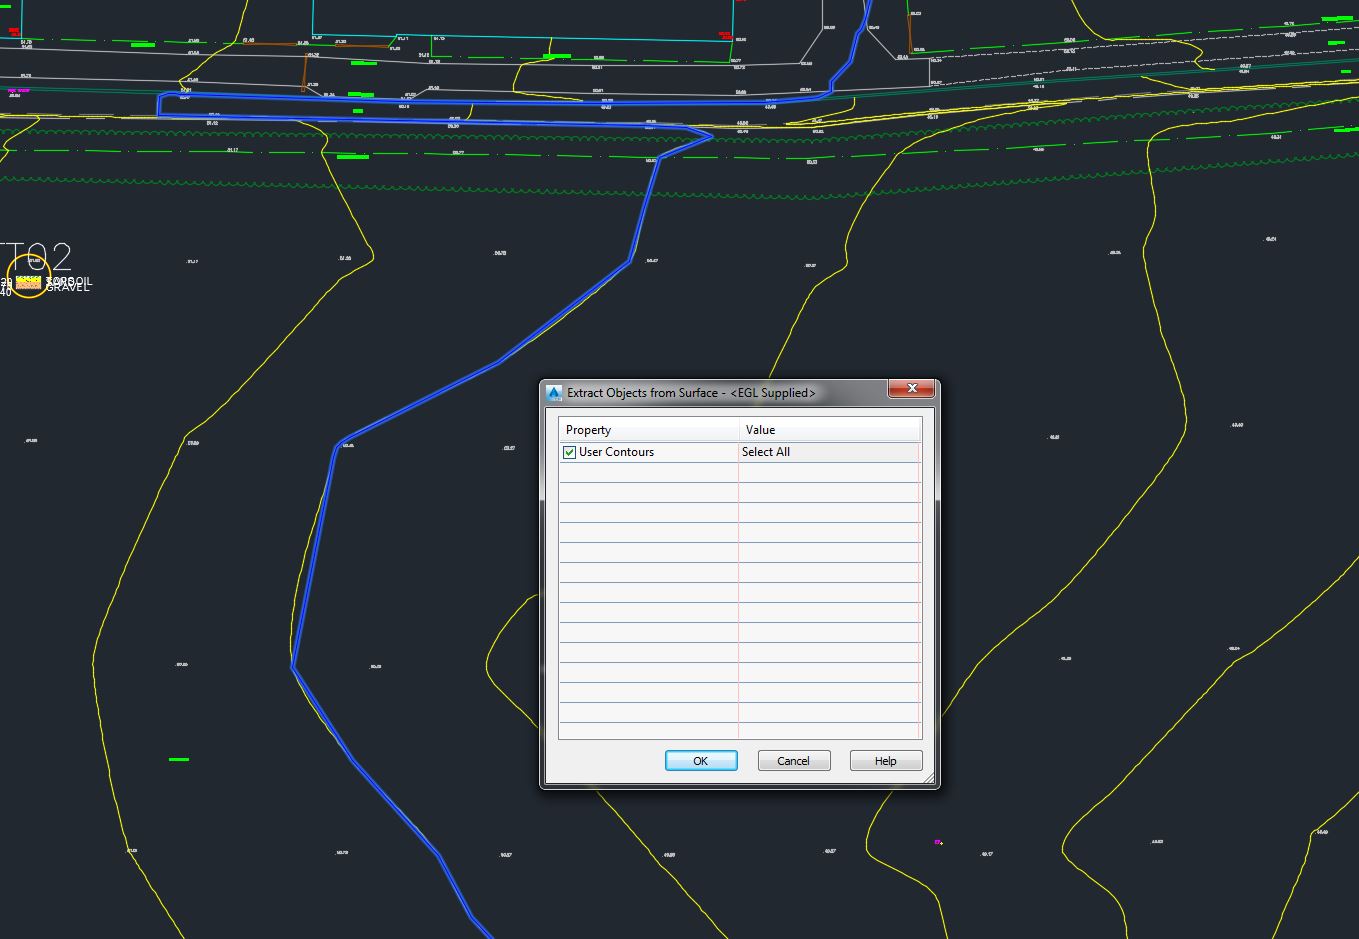Screen dimensions: 1359x939
Task: Click the Civil 3D icon in the dialog title bar
Action: coord(552,392)
